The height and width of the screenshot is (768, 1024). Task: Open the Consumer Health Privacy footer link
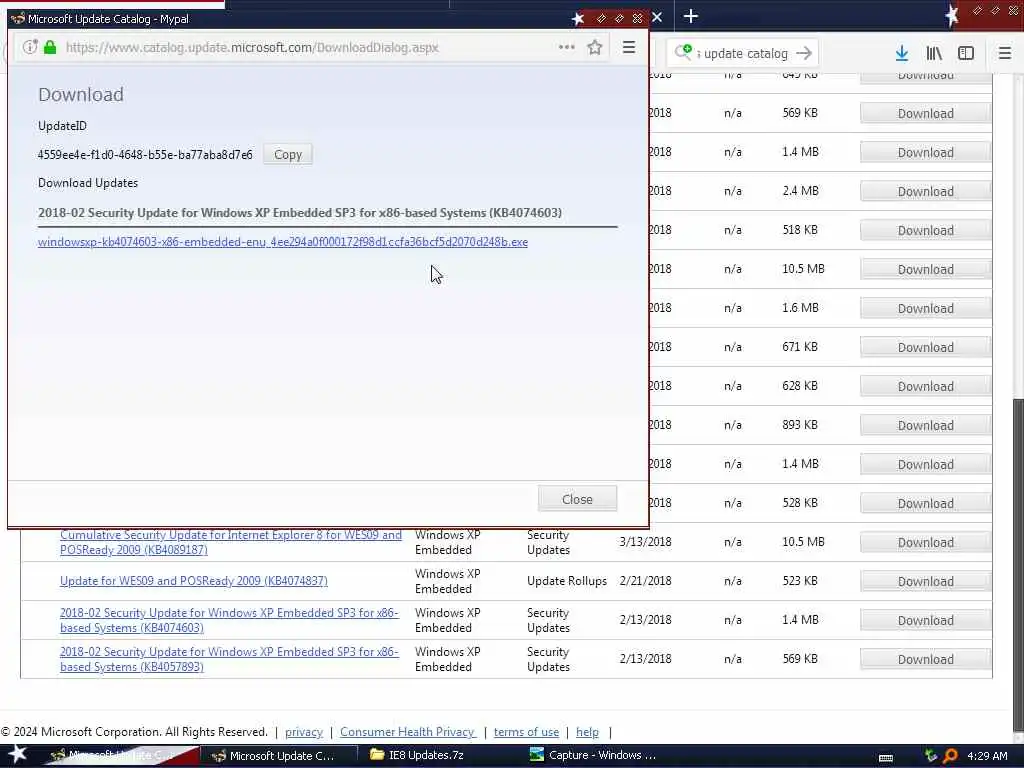pyautogui.click(x=408, y=732)
